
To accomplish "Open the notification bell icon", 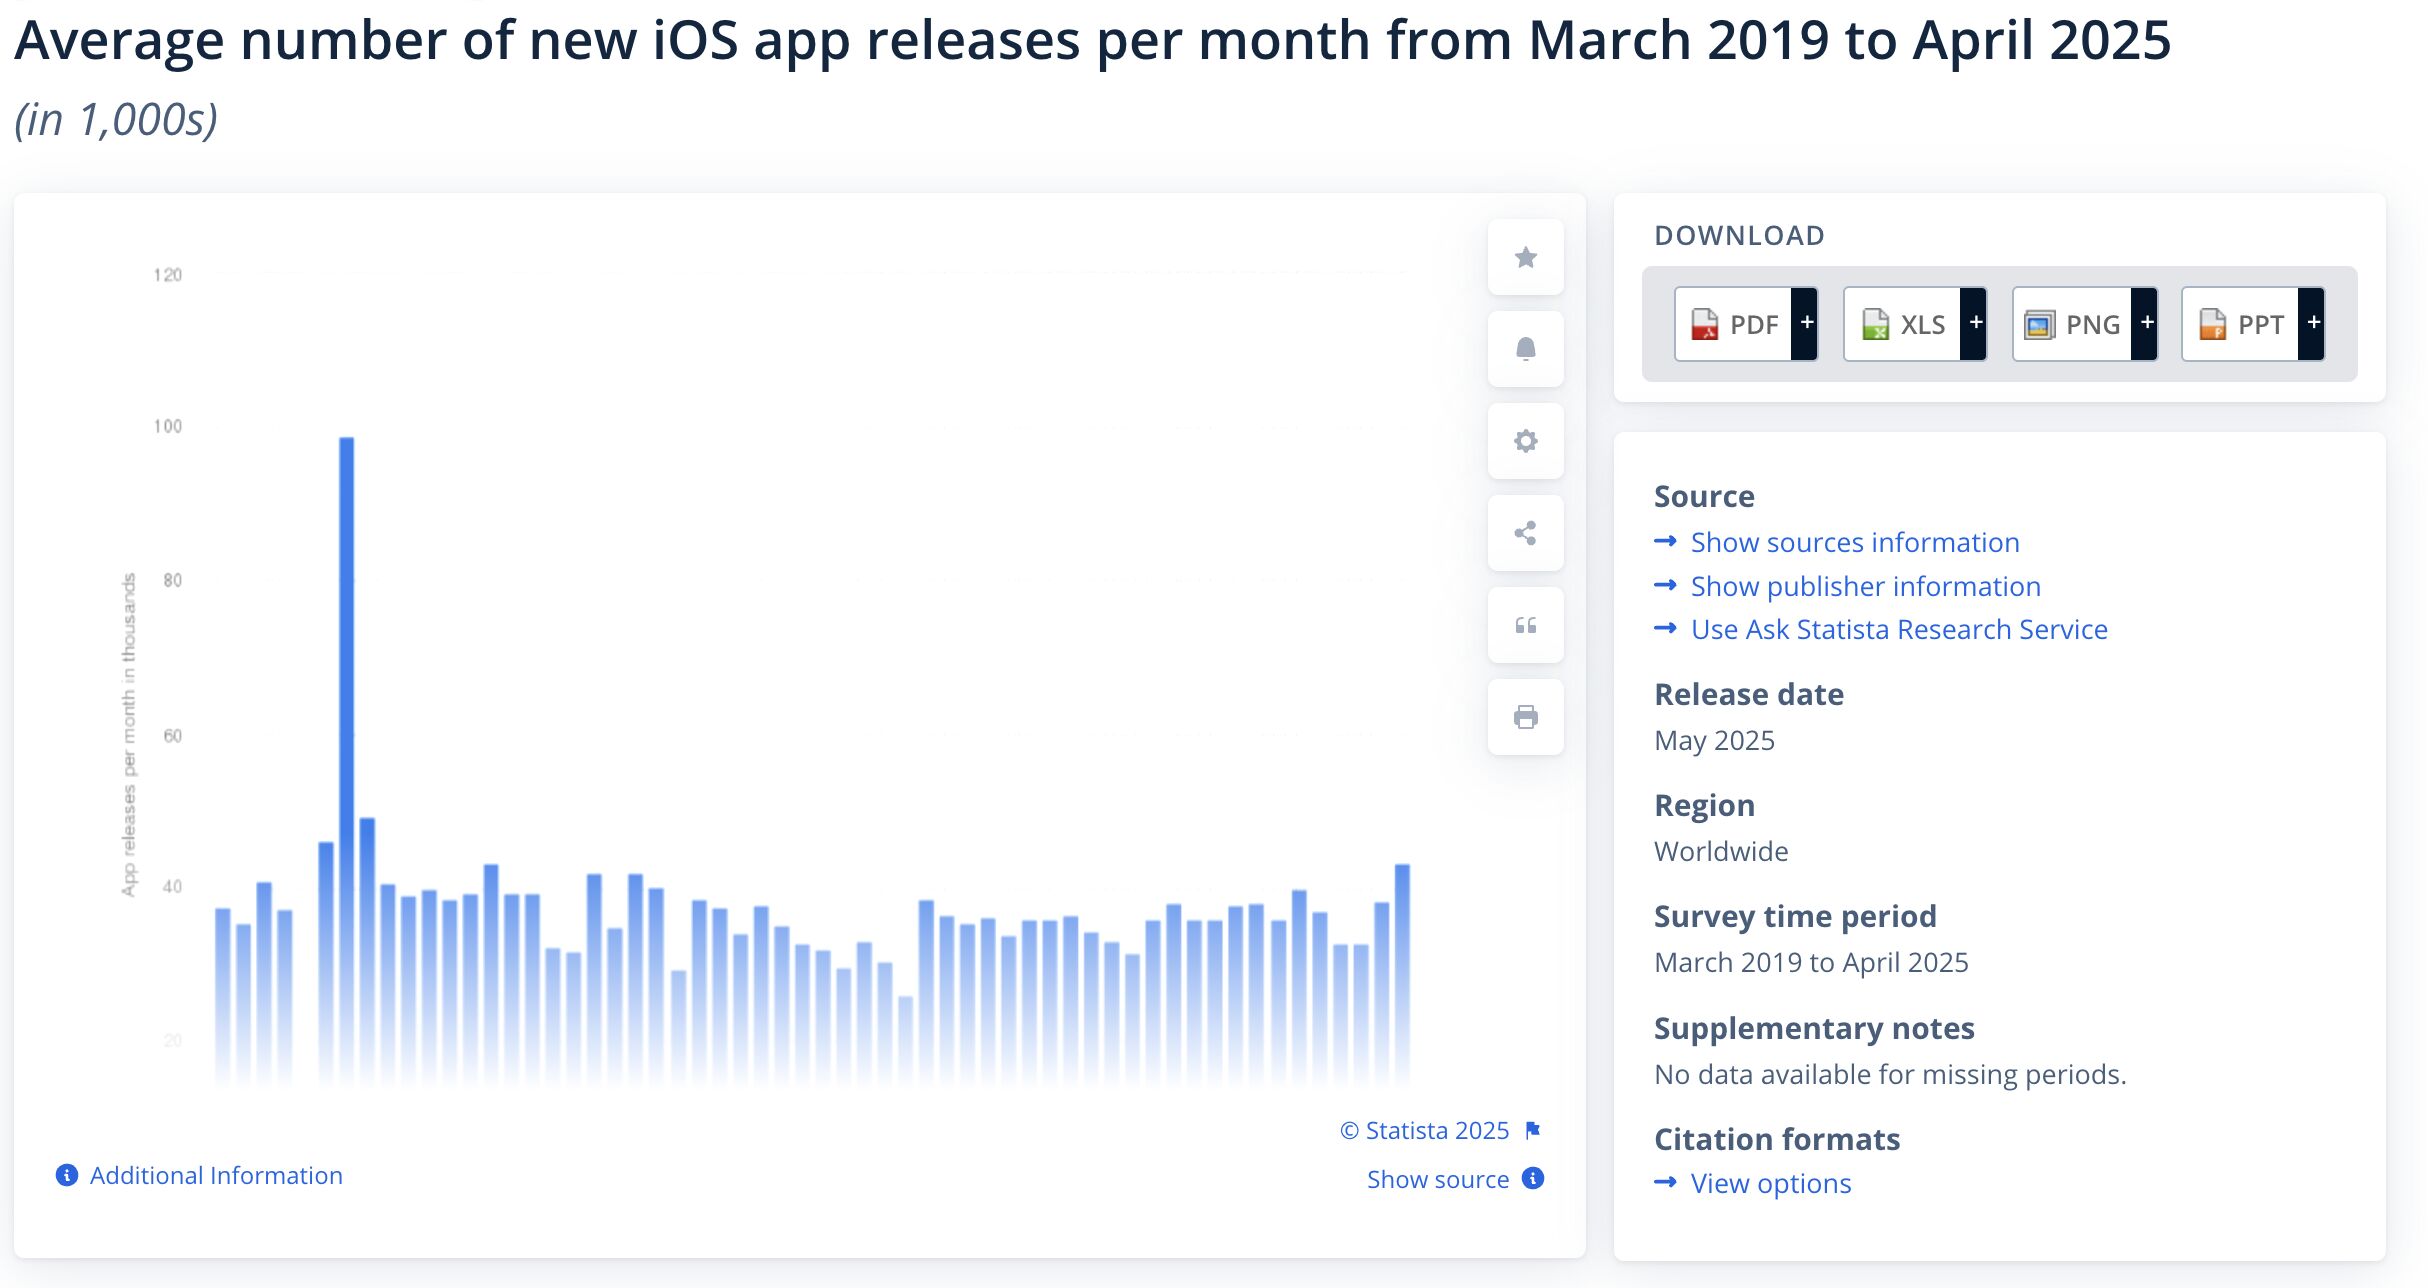I will click(1524, 348).
